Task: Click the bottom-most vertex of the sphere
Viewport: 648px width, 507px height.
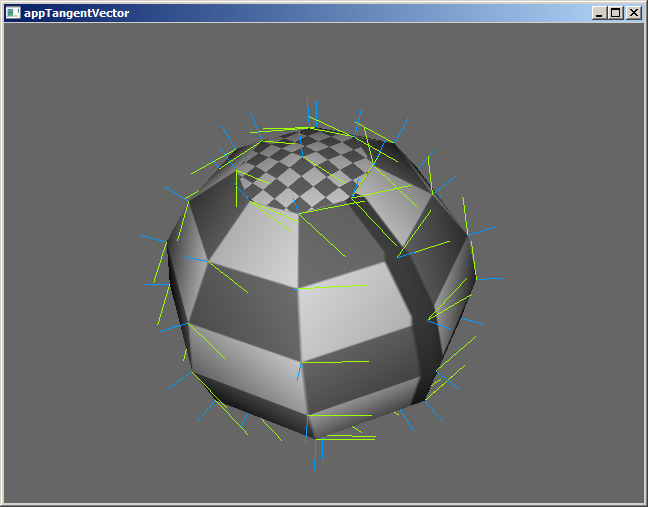Action: pos(317,438)
